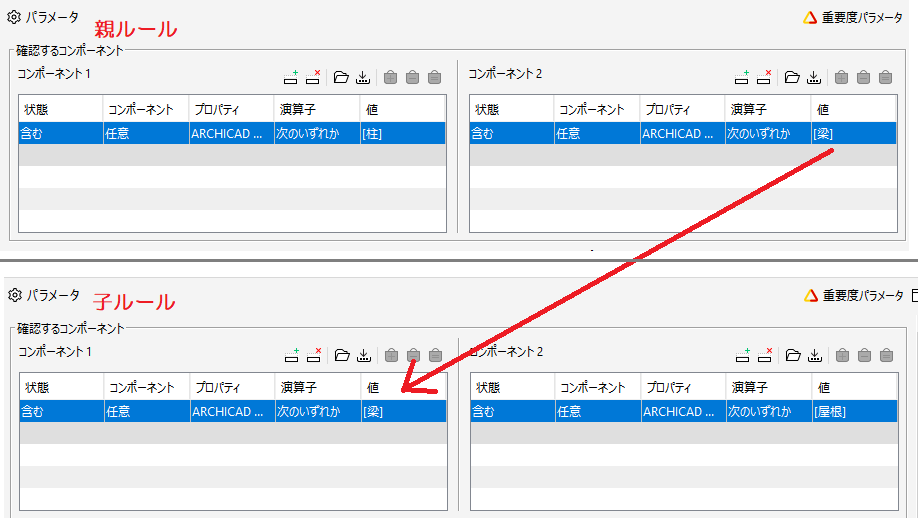Click save/download icon in lower コンポーネント 1 toolbar
This screenshot has width=918, height=525.
click(x=364, y=355)
